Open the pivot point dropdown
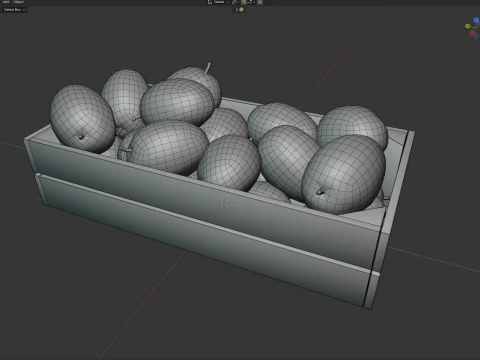The image size is (480, 360). (235, 2)
